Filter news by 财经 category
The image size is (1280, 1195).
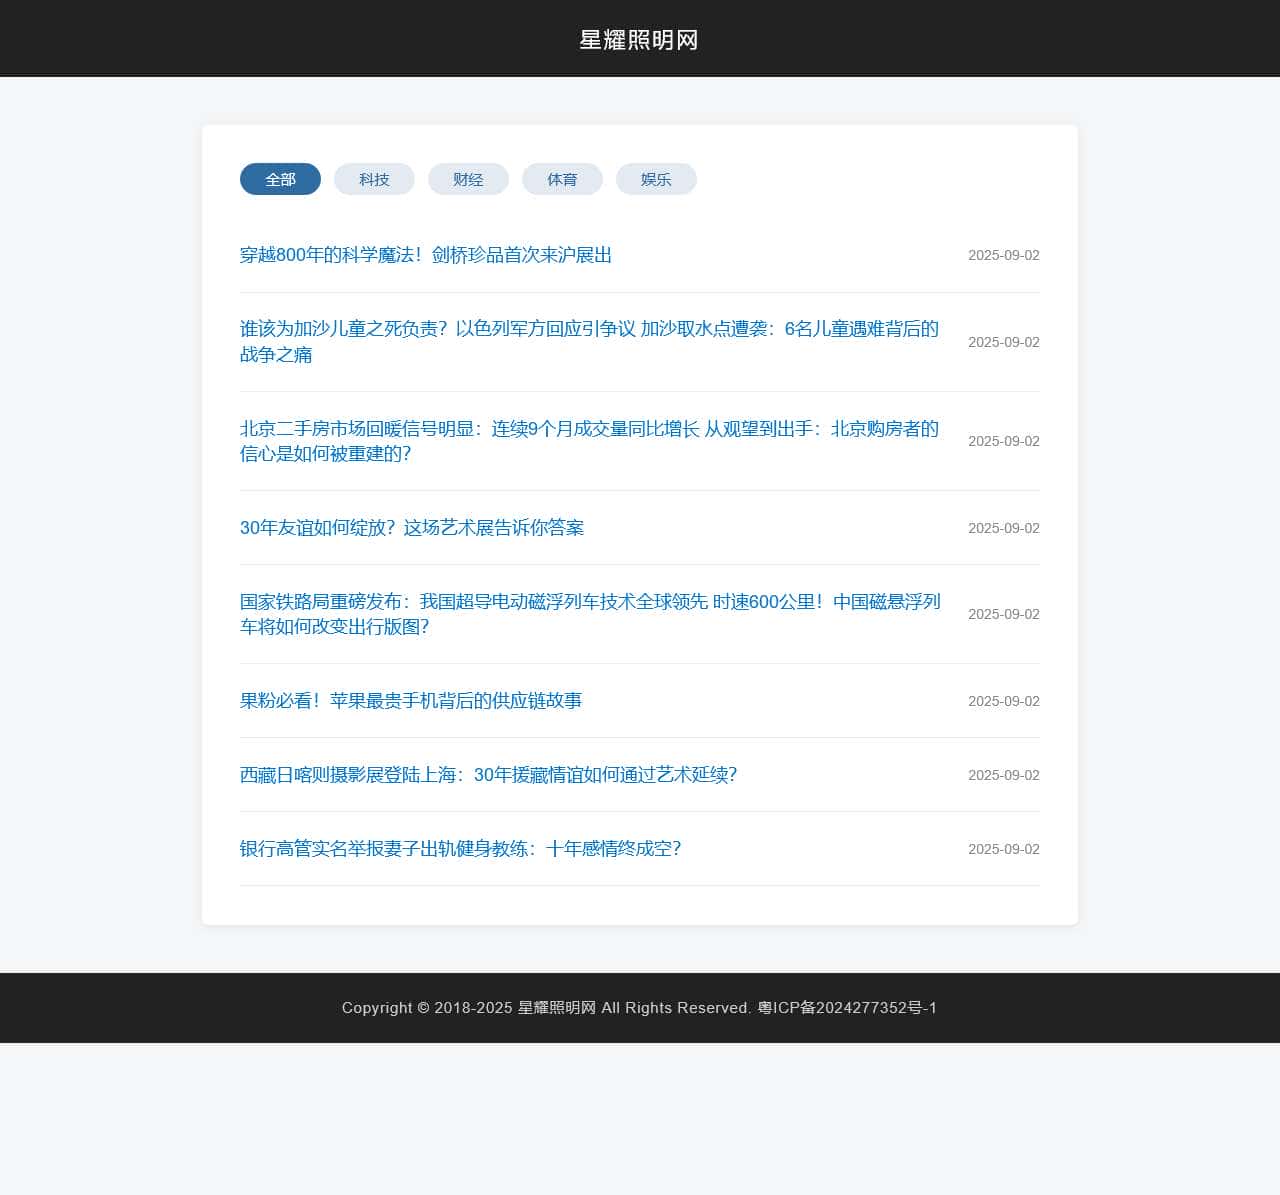click(468, 179)
